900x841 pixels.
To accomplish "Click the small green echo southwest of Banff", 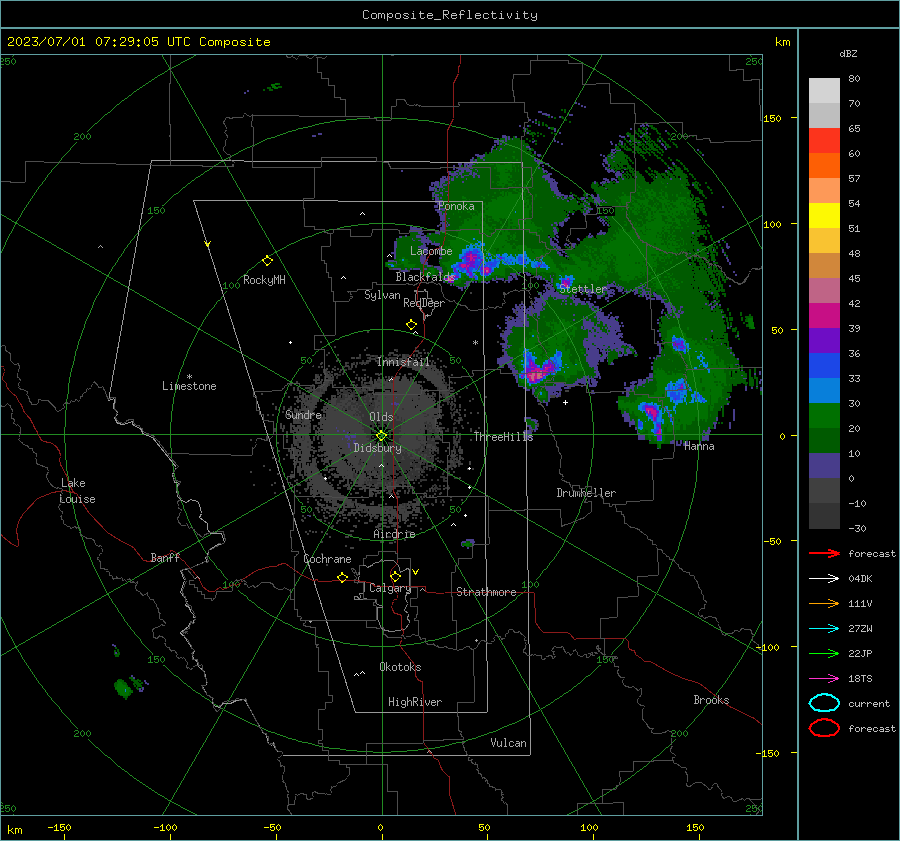I will (x=123, y=687).
